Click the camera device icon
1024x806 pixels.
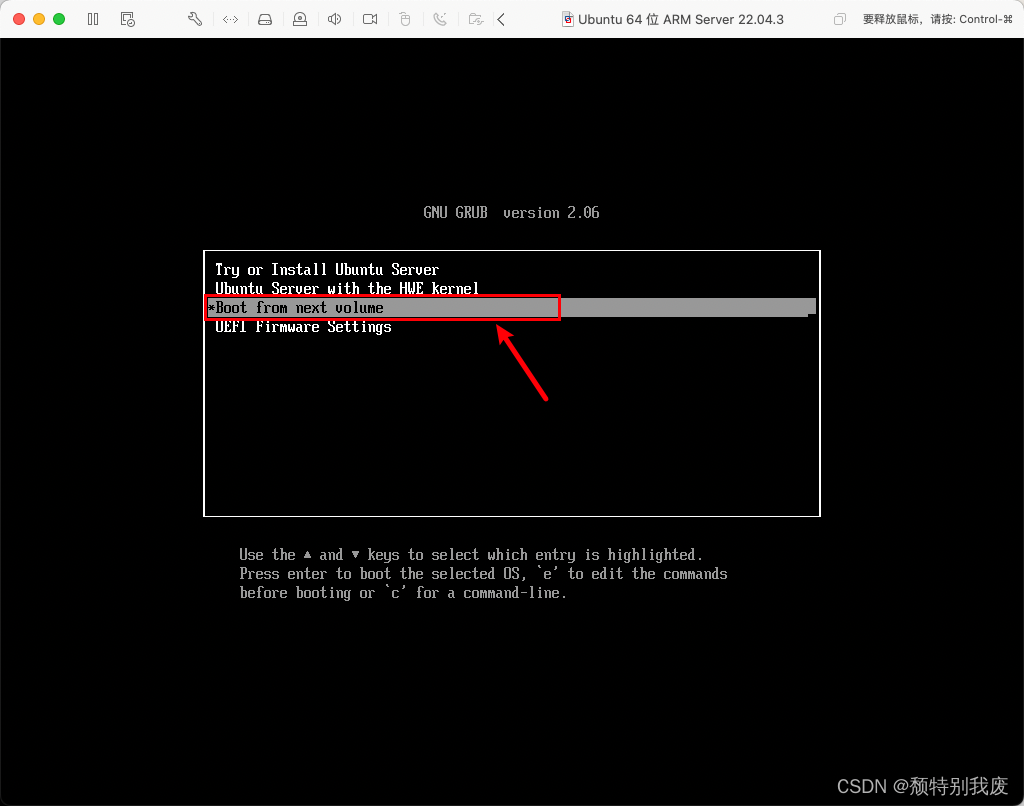point(370,19)
